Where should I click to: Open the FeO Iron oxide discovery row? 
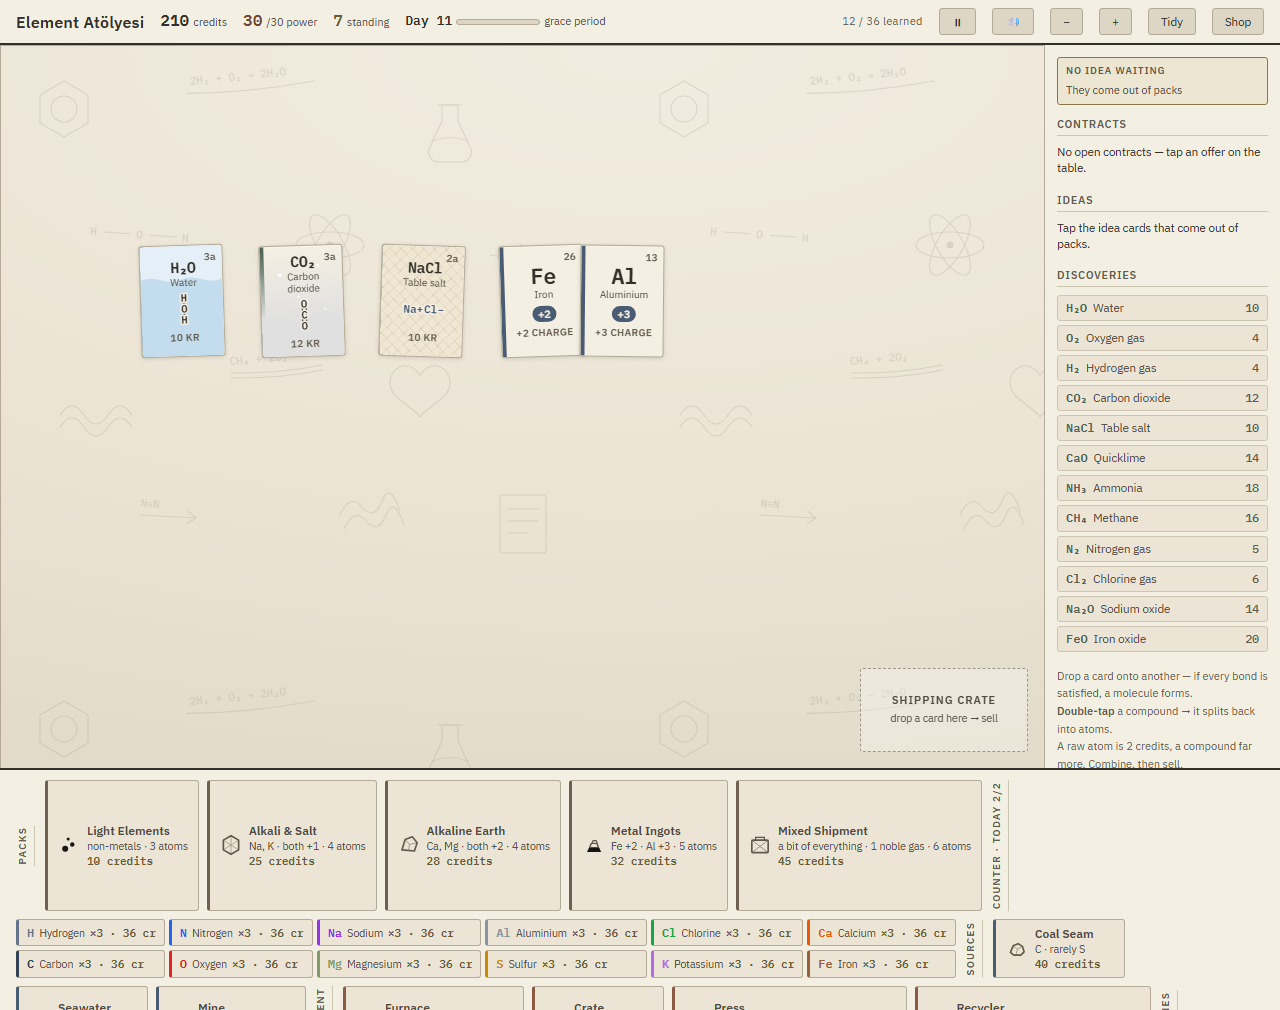coord(1162,639)
